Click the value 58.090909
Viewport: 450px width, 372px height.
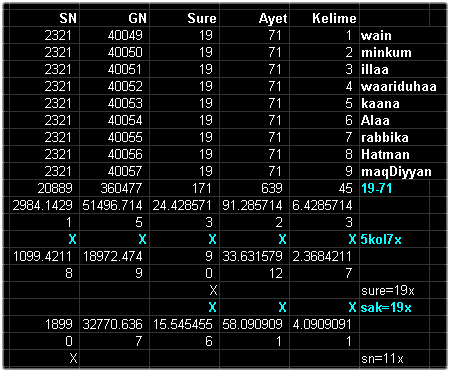coord(252,324)
